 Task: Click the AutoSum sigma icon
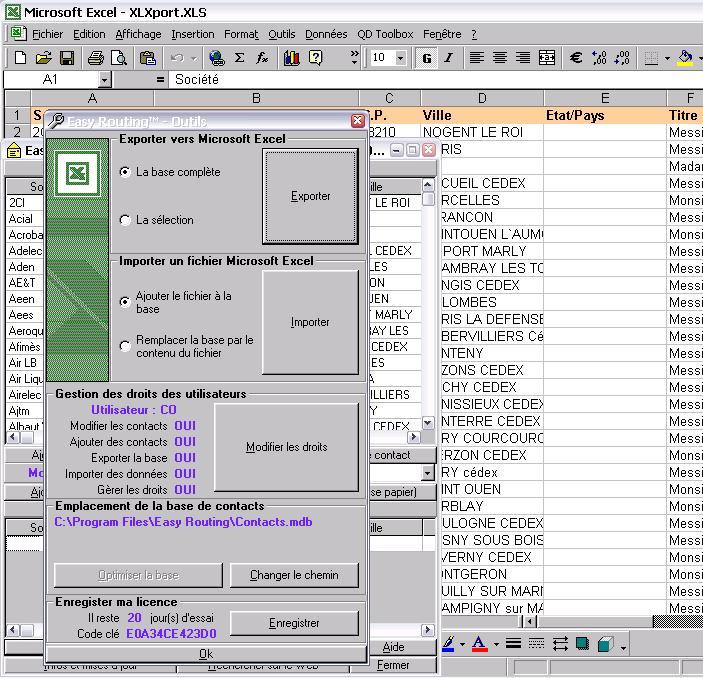pyautogui.click(x=239, y=59)
